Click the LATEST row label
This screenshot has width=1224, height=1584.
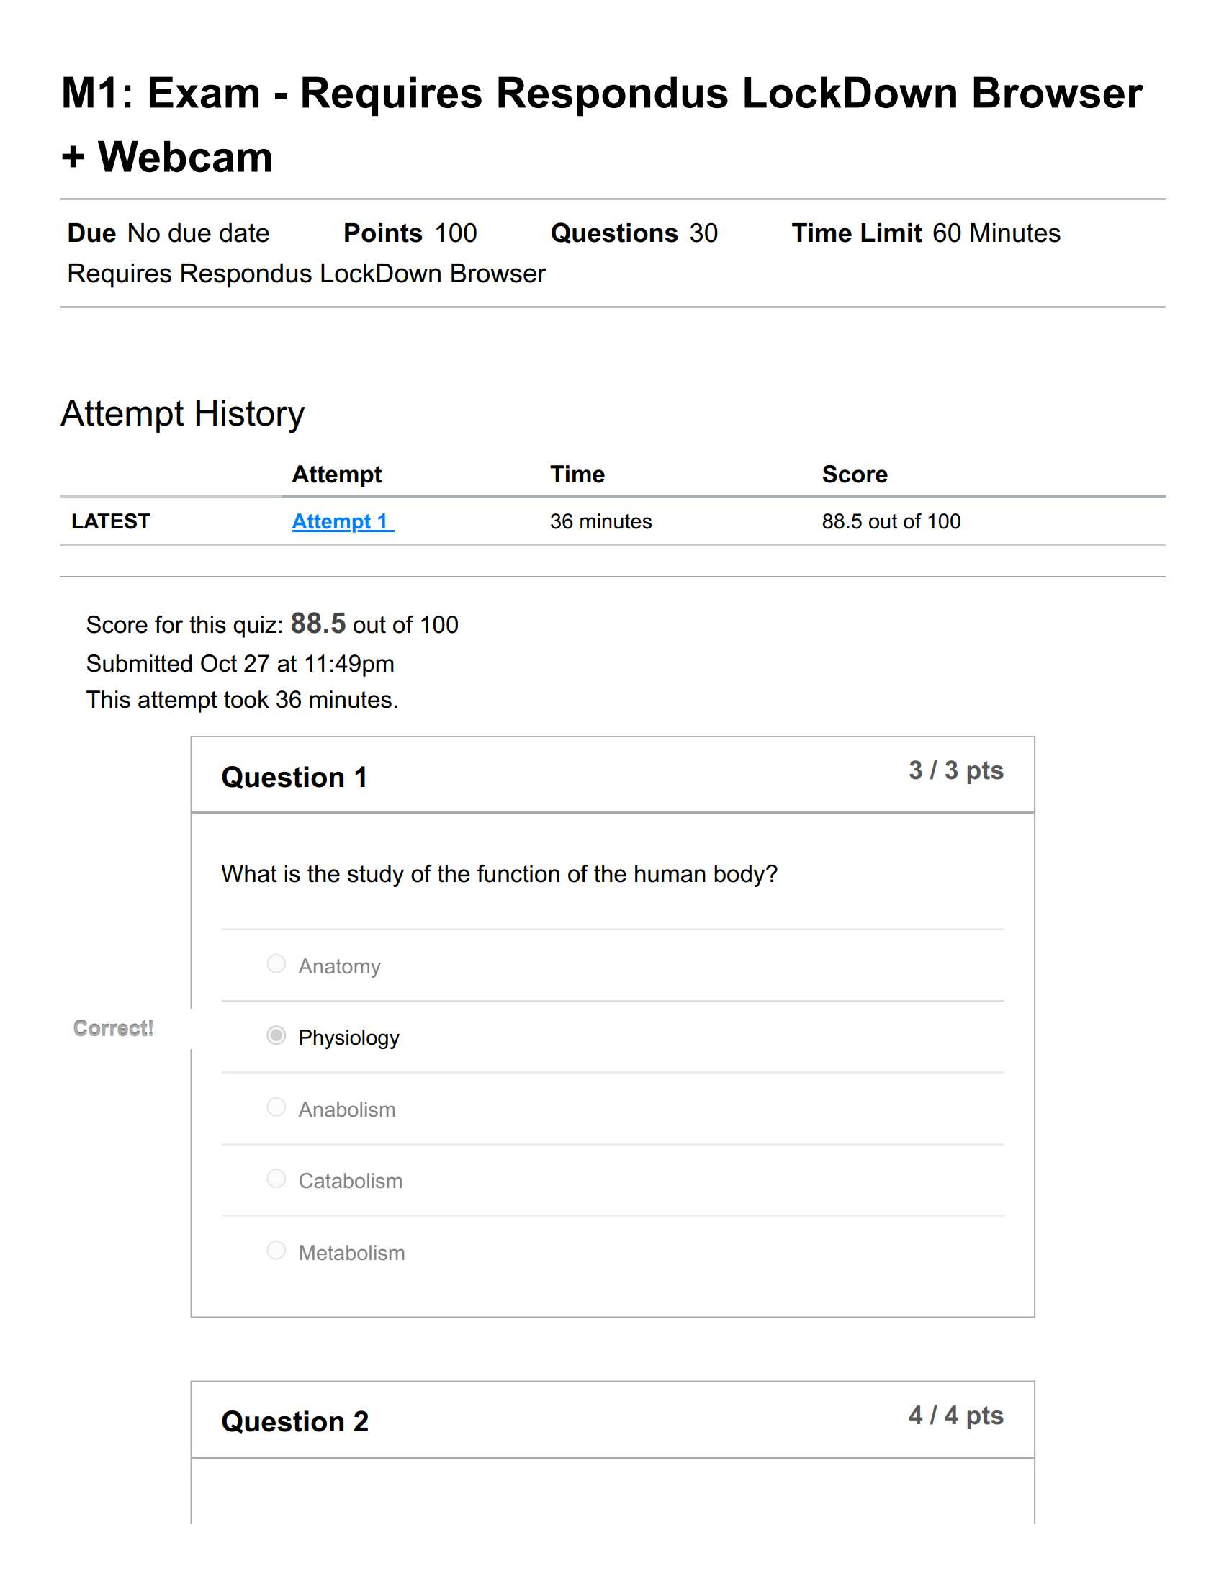coord(110,521)
